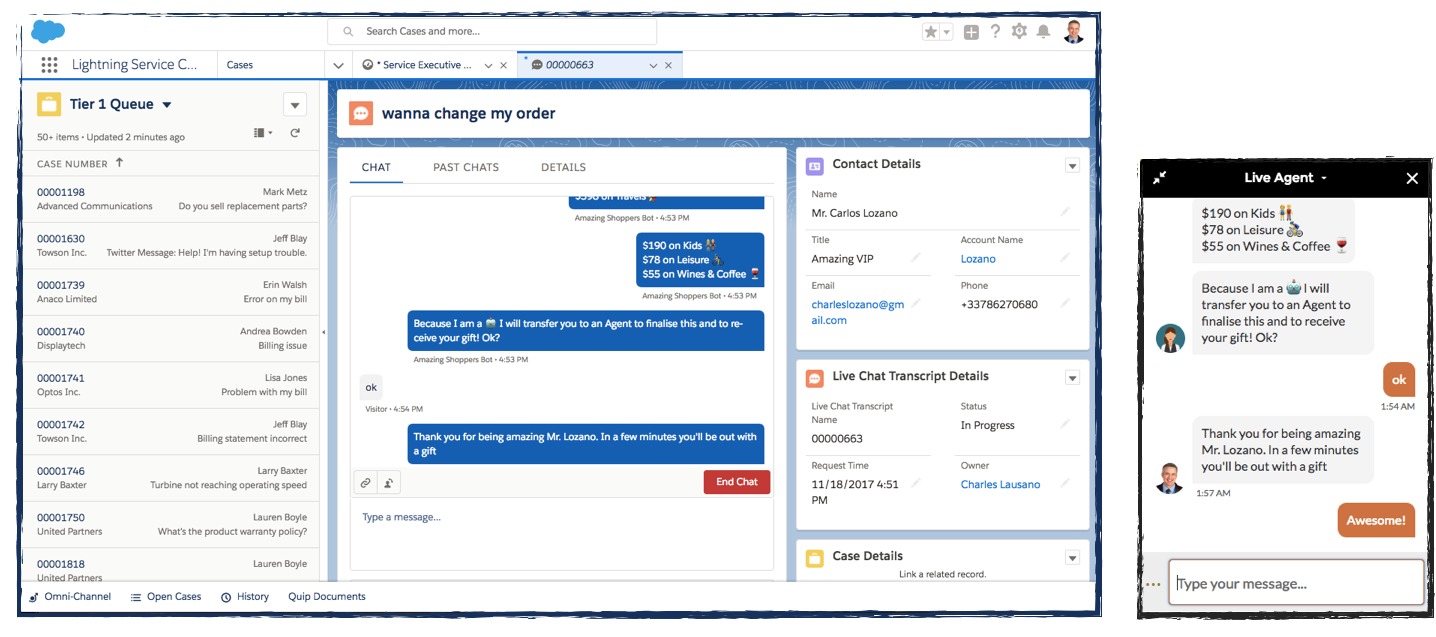The width and height of the screenshot is (1436, 637).
Task: Open the Lozano account link
Action: (x=978, y=259)
